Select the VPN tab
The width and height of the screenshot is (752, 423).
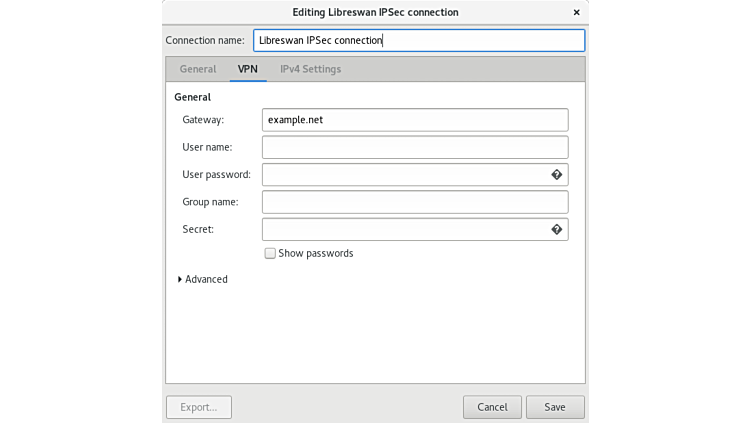(248, 69)
